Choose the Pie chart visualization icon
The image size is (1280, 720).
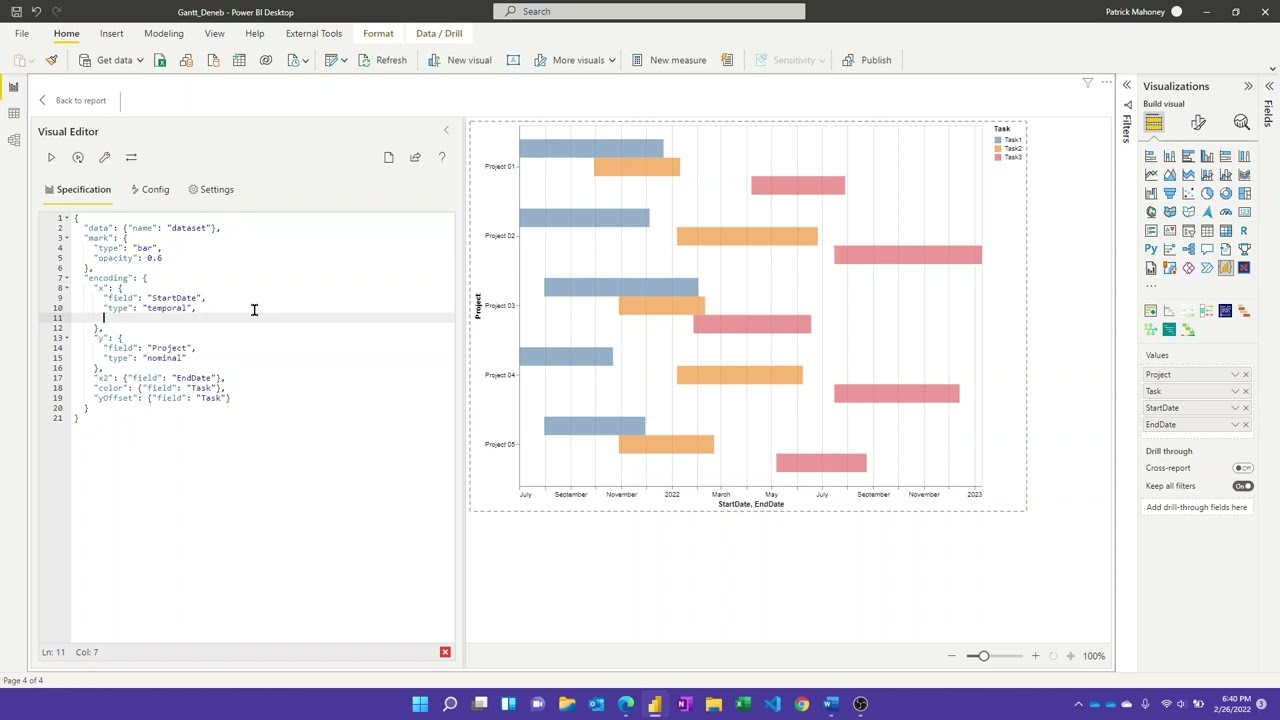(1207, 193)
